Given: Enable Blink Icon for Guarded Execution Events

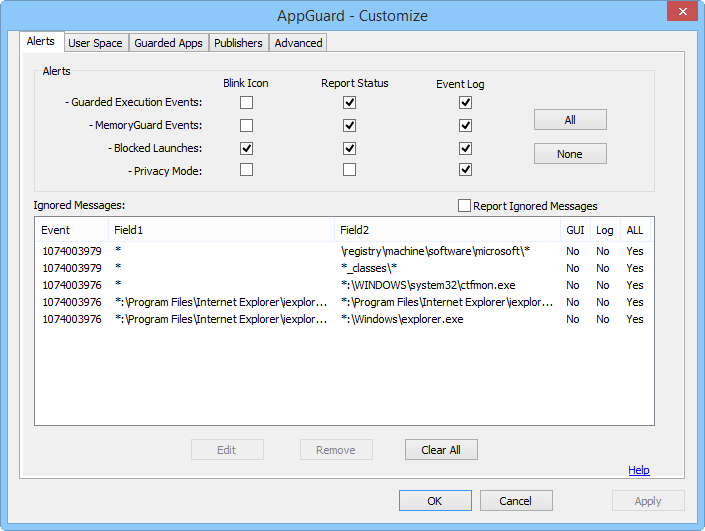Looking at the screenshot, I should 246,102.
